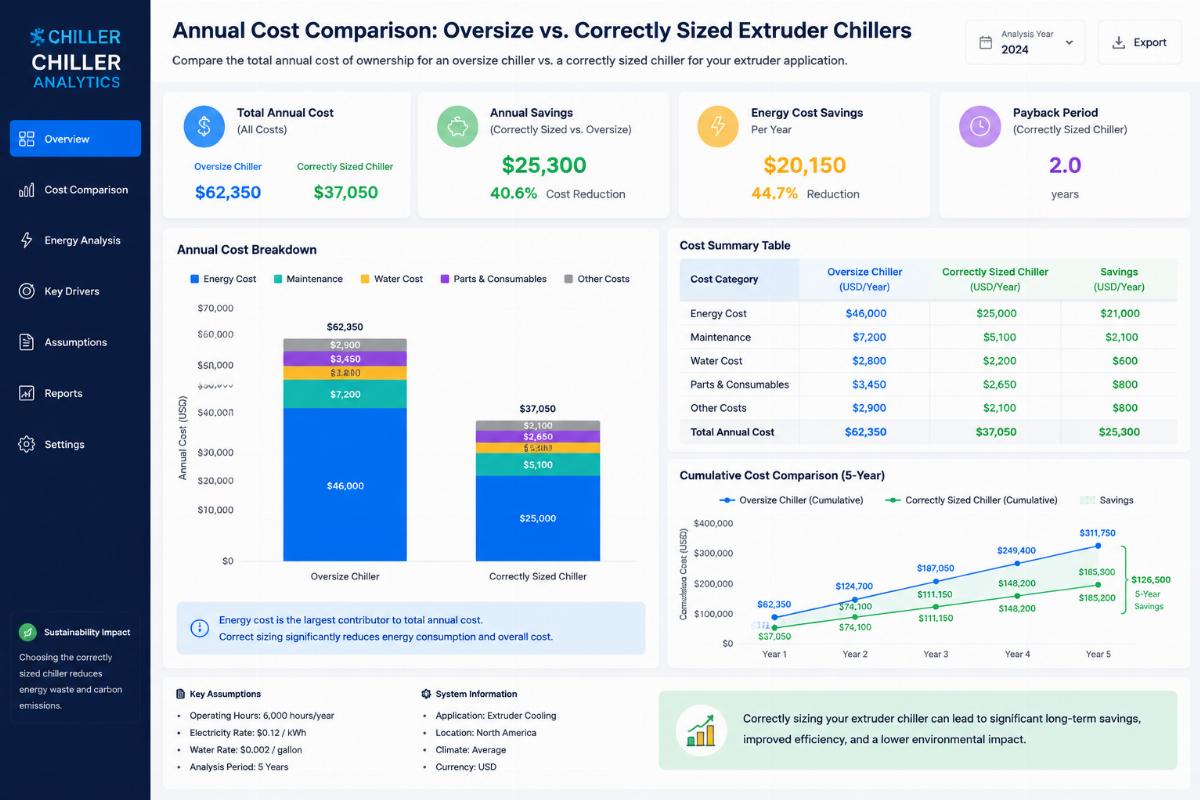The image size is (1200, 800).
Task: Click Correctly Sized Chiller (USD/Year) column header
Action: tap(995, 279)
